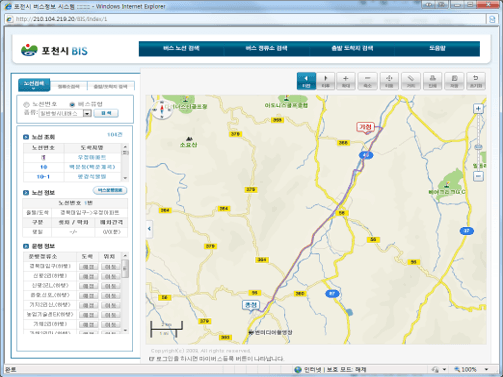Click the save map tool
This screenshot has width=503, height=377.
[x=454, y=81]
